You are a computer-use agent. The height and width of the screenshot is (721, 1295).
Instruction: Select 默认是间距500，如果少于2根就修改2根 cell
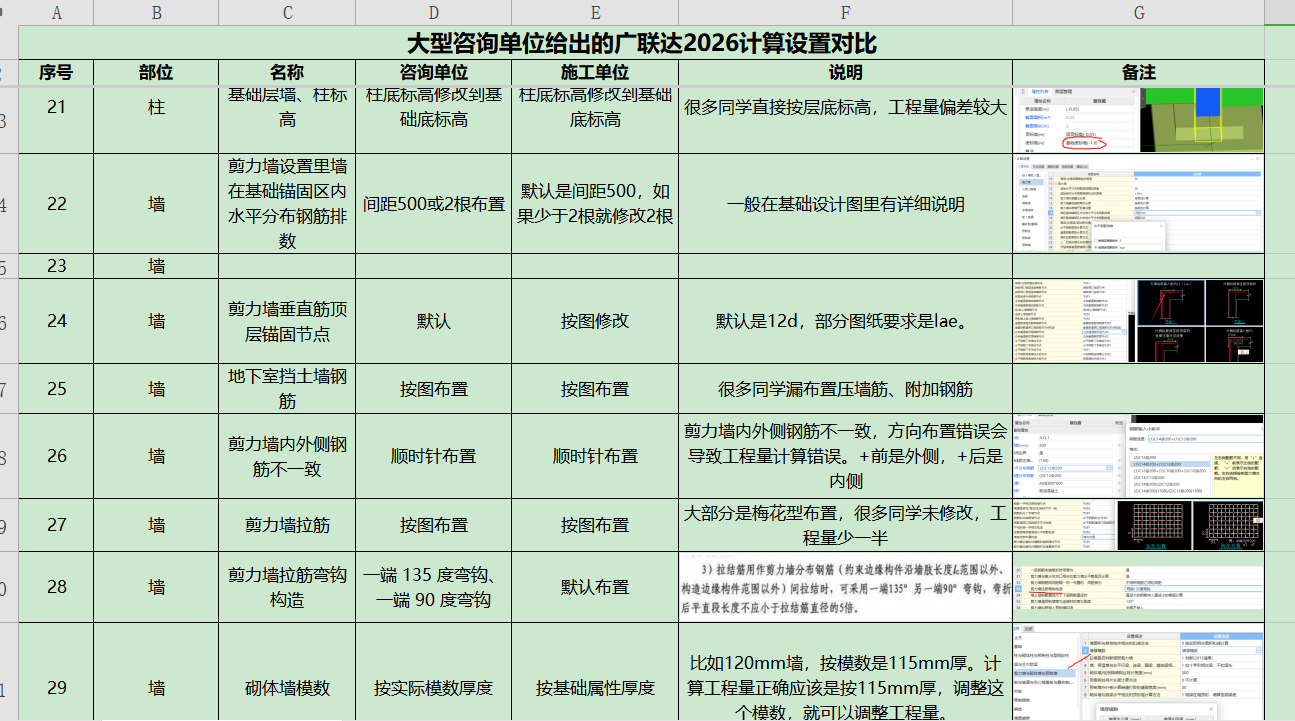coord(595,204)
